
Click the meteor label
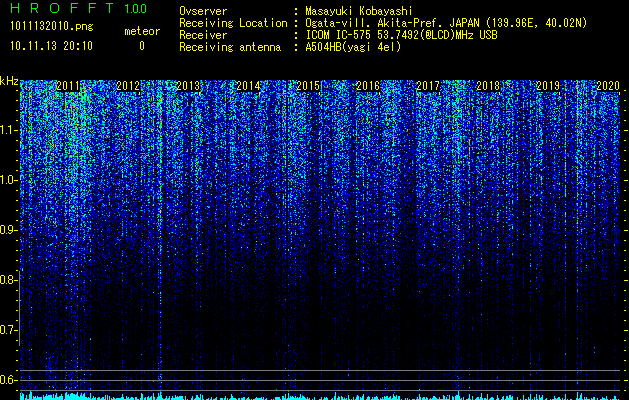[x=142, y=31]
